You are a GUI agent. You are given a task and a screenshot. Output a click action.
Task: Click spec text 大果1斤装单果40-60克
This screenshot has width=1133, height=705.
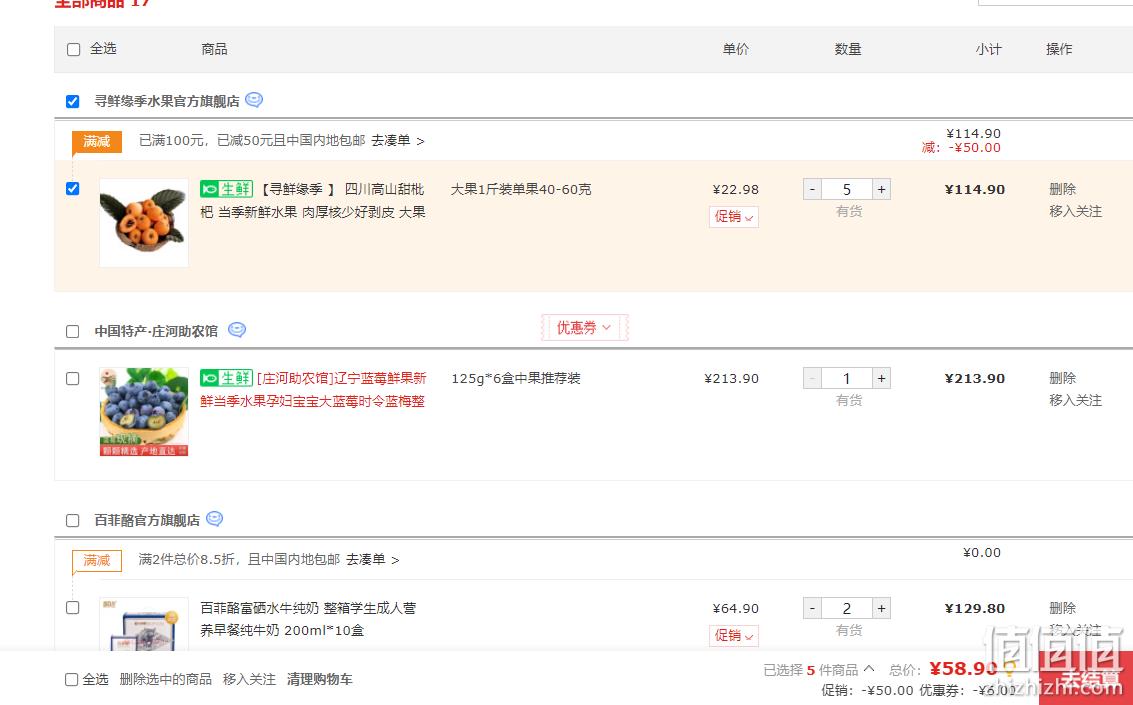click(521, 189)
